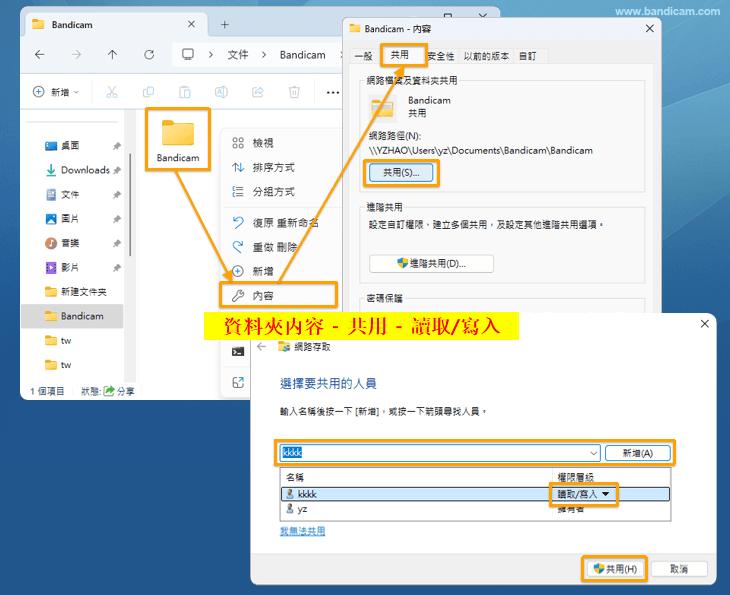Click the Delete trash toolbar icon
Image resolution: width=730 pixels, height=595 pixels.
click(294, 92)
